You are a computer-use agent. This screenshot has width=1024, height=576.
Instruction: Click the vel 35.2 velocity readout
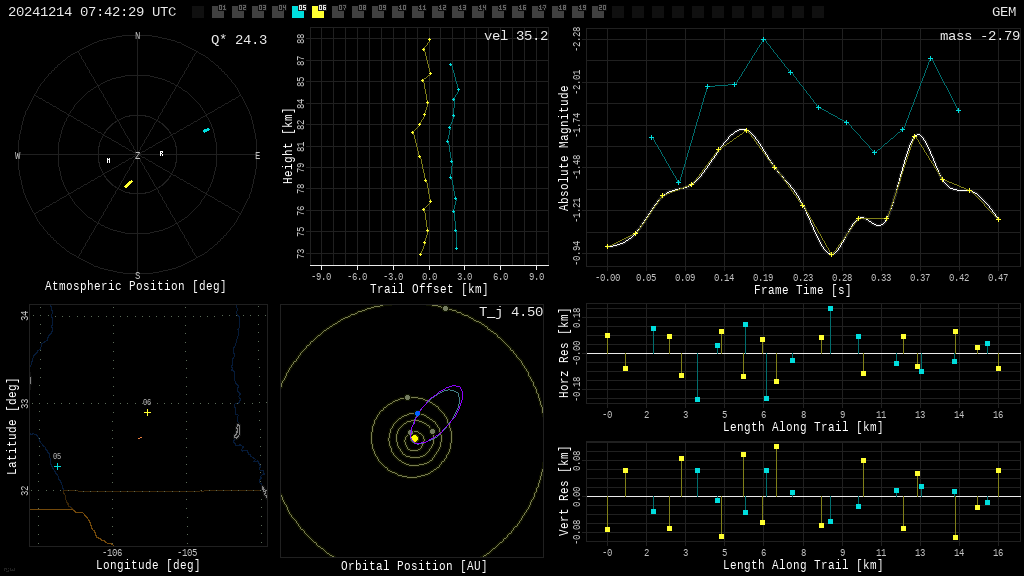(515, 36)
